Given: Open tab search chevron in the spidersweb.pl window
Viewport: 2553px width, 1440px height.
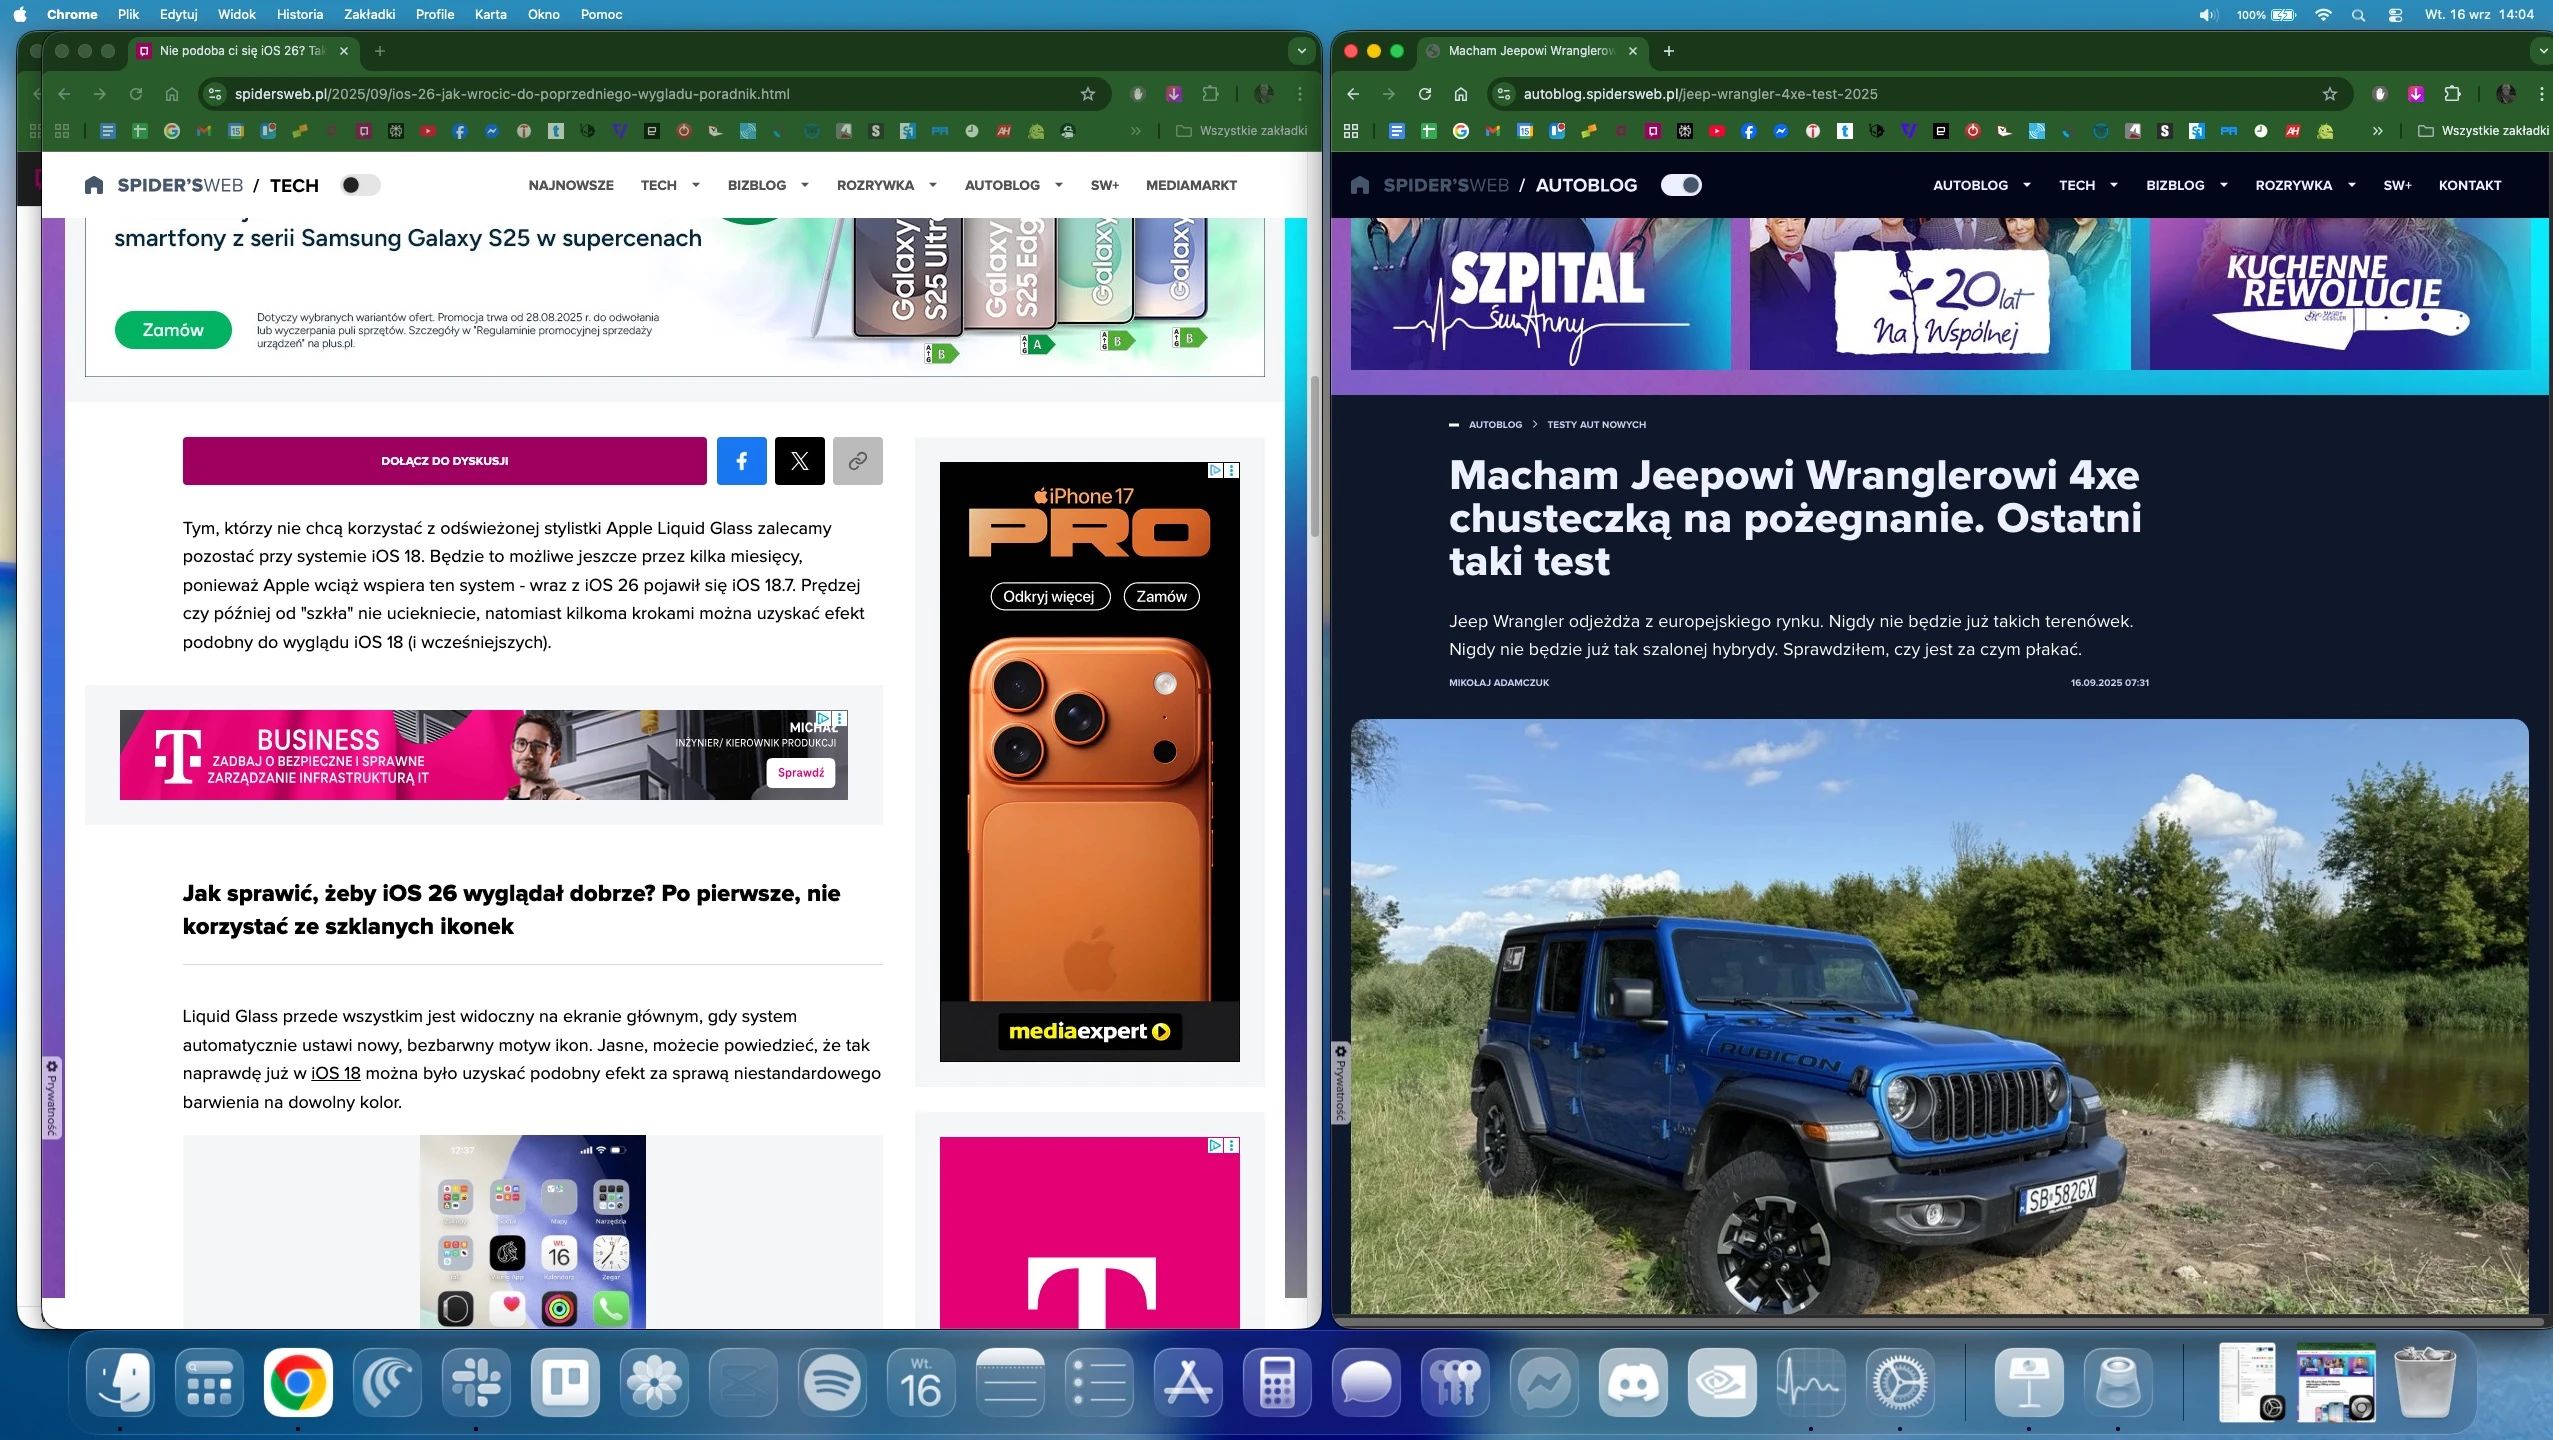Looking at the screenshot, I should [x=1301, y=51].
